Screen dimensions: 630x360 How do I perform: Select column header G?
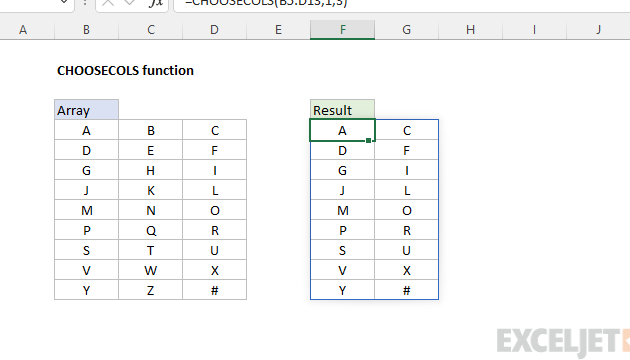tap(407, 30)
